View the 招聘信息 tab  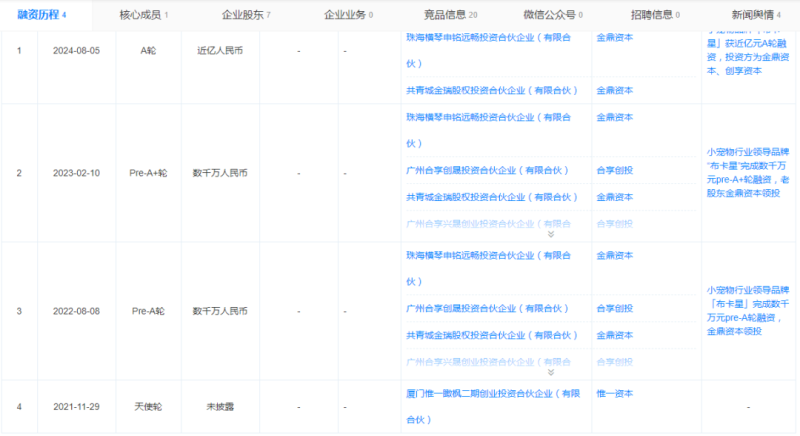[655, 15]
